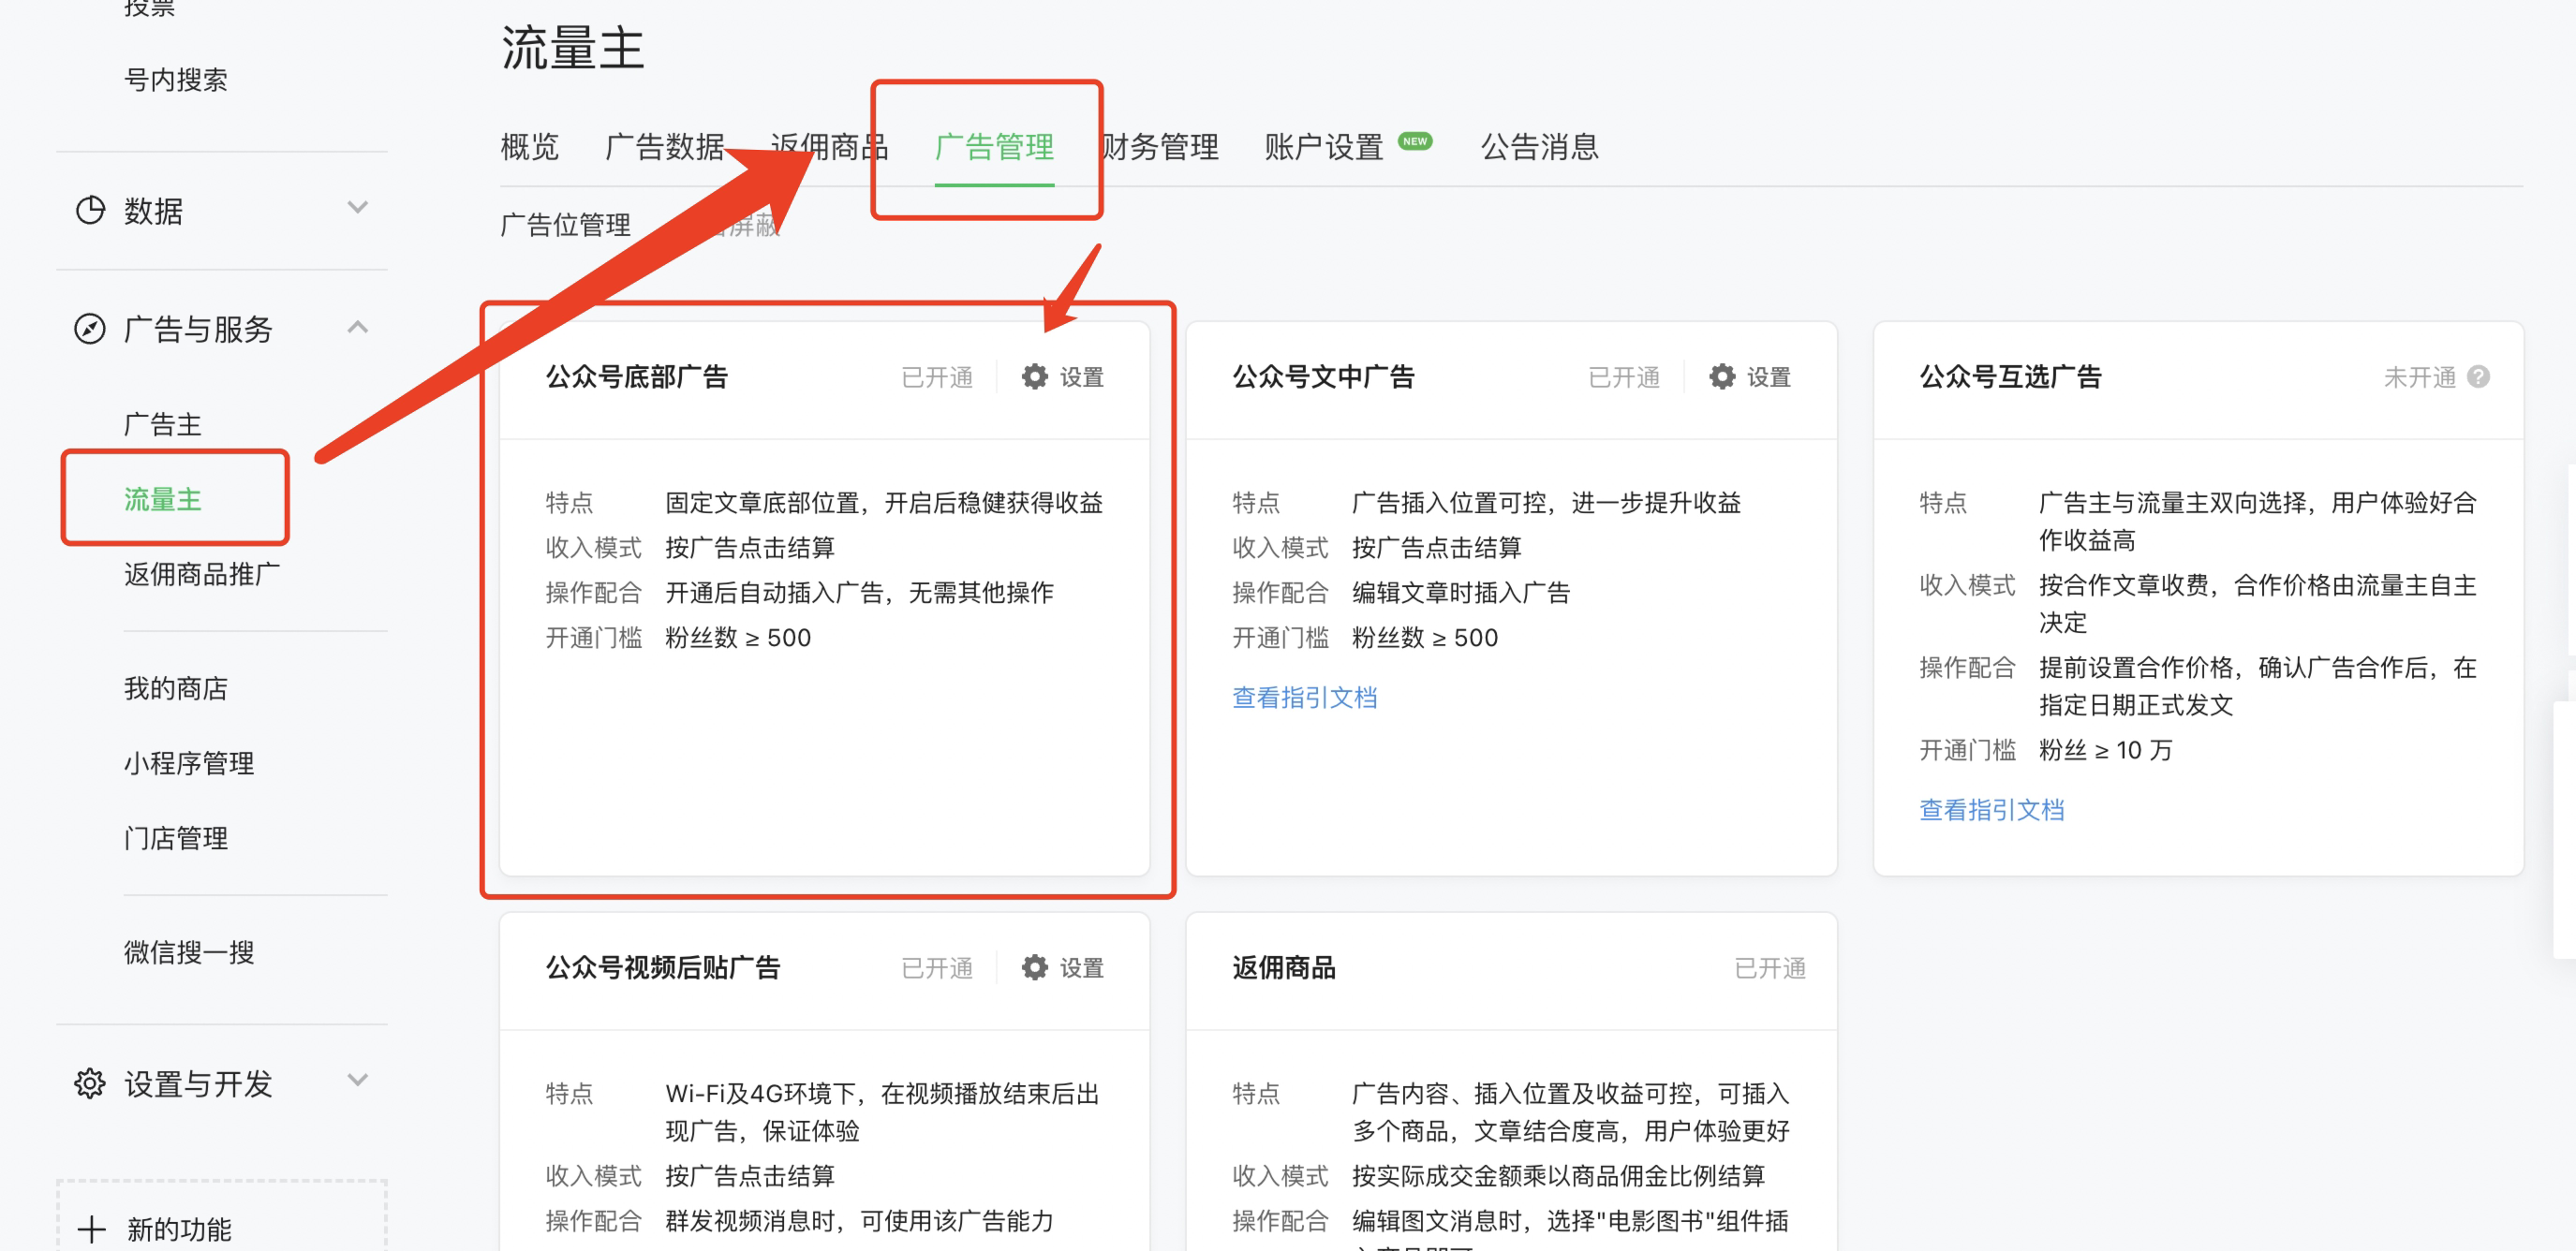Click gear icon on 公众号底部广告 card

[x=1034, y=377]
